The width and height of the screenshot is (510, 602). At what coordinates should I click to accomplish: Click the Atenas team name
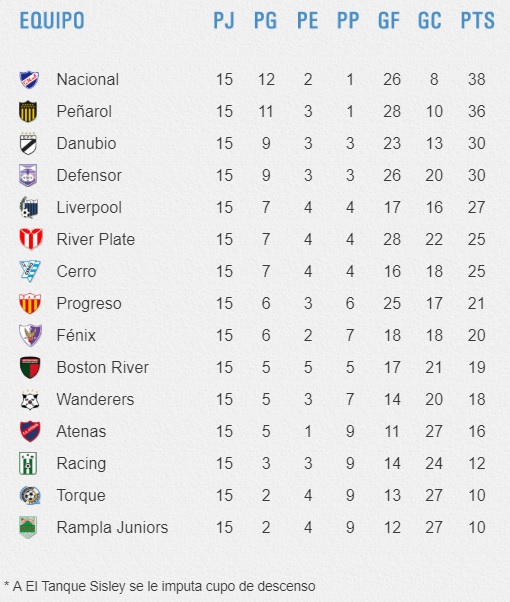tap(81, 431)
